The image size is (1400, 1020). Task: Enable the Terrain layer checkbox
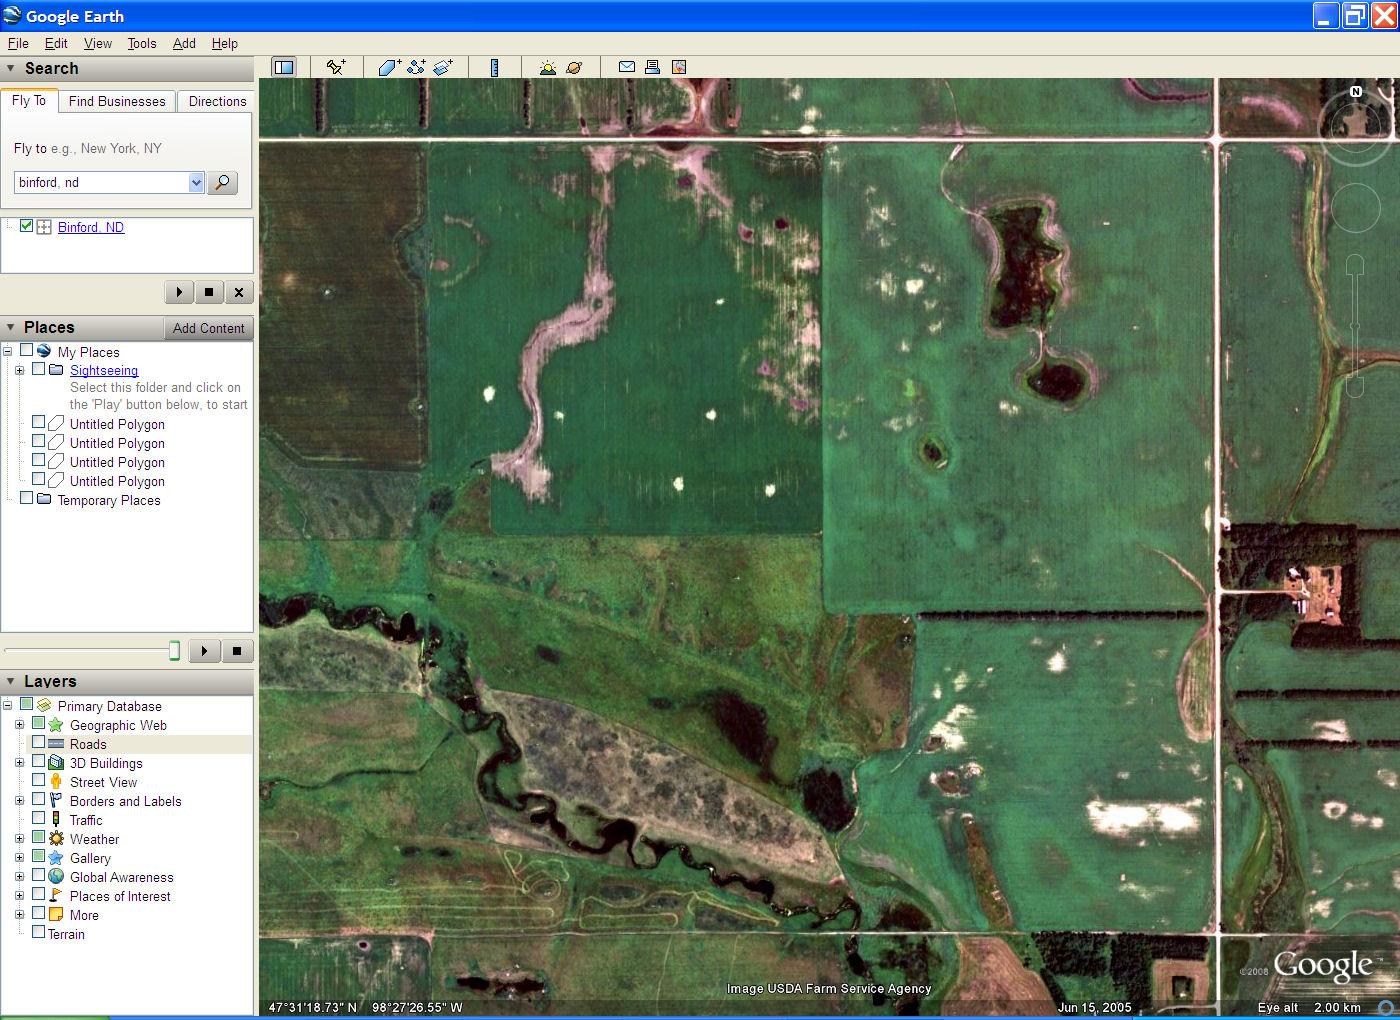tap(39, 933)
